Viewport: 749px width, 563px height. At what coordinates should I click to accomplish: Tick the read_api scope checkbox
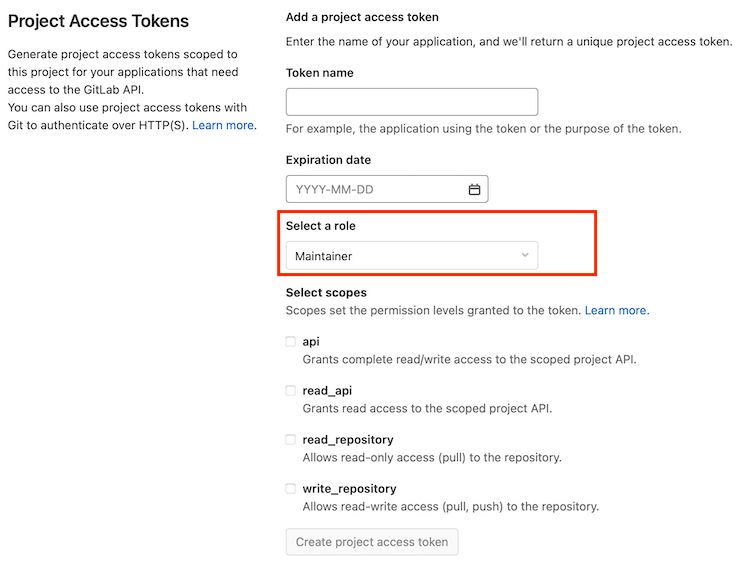point(291,391)
